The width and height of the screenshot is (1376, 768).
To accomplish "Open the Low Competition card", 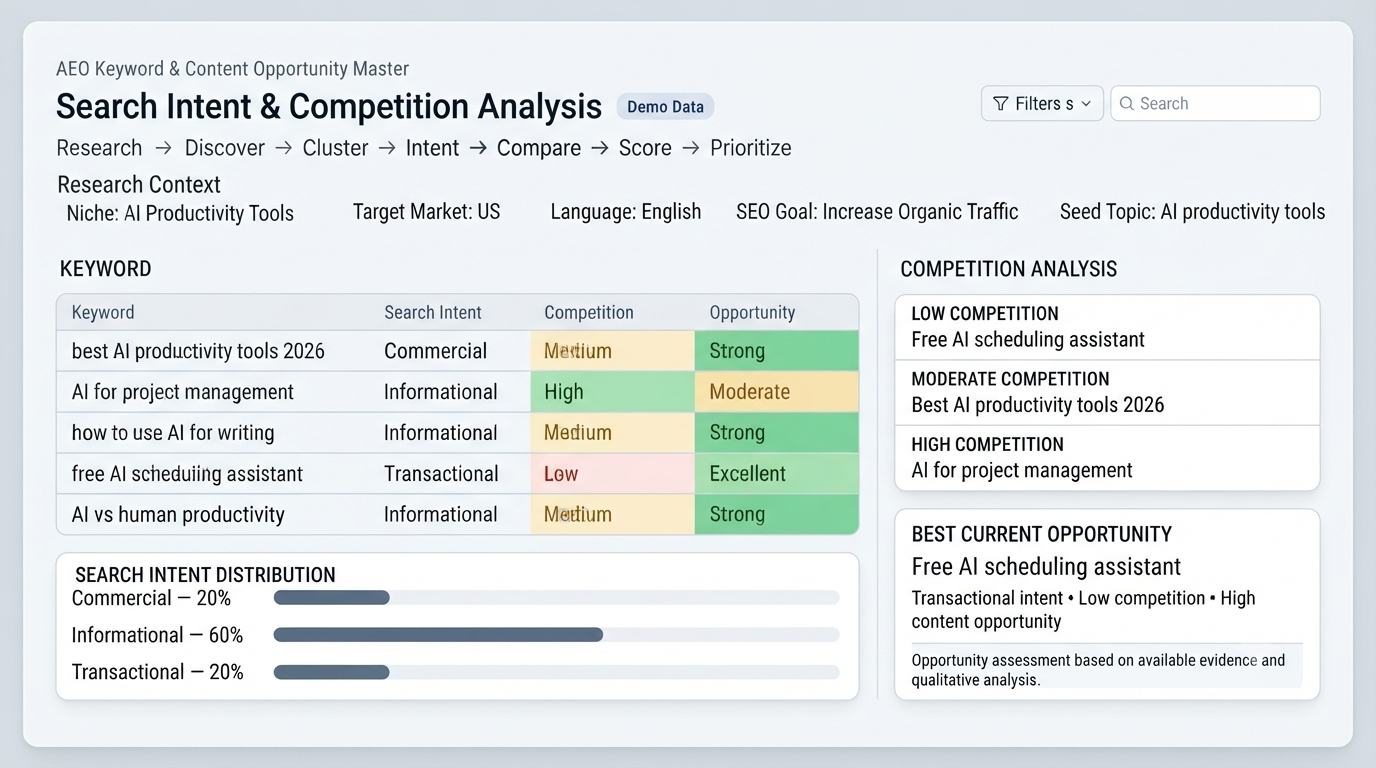I will coord(1107,327).
